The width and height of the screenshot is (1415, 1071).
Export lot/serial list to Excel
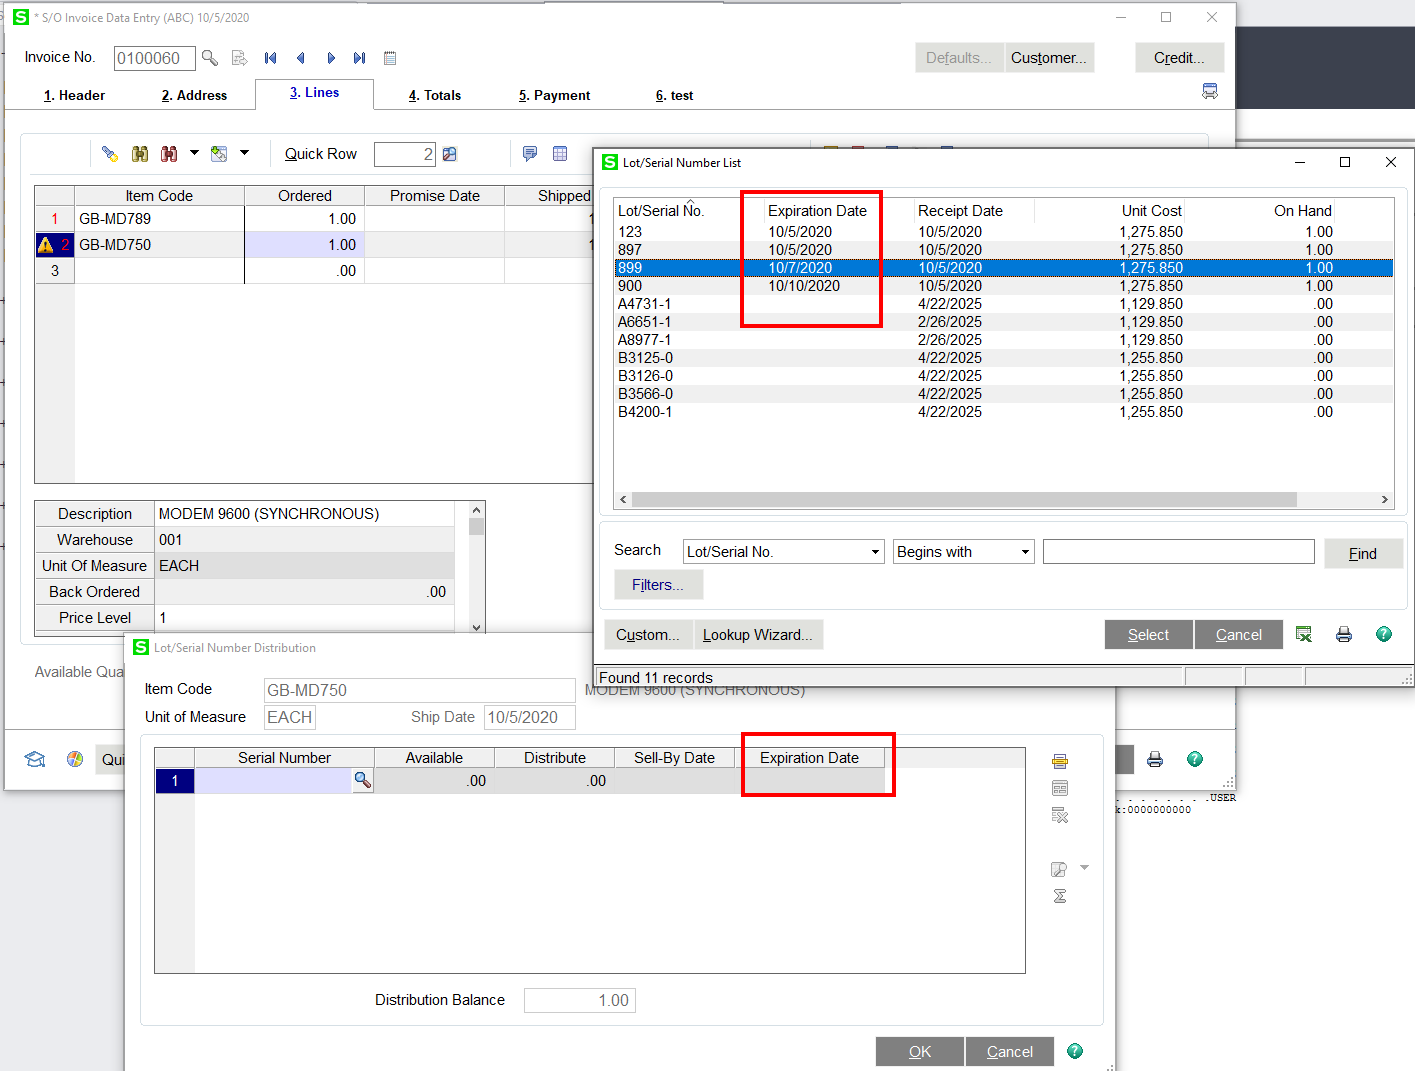click(x=1304, y=635)
